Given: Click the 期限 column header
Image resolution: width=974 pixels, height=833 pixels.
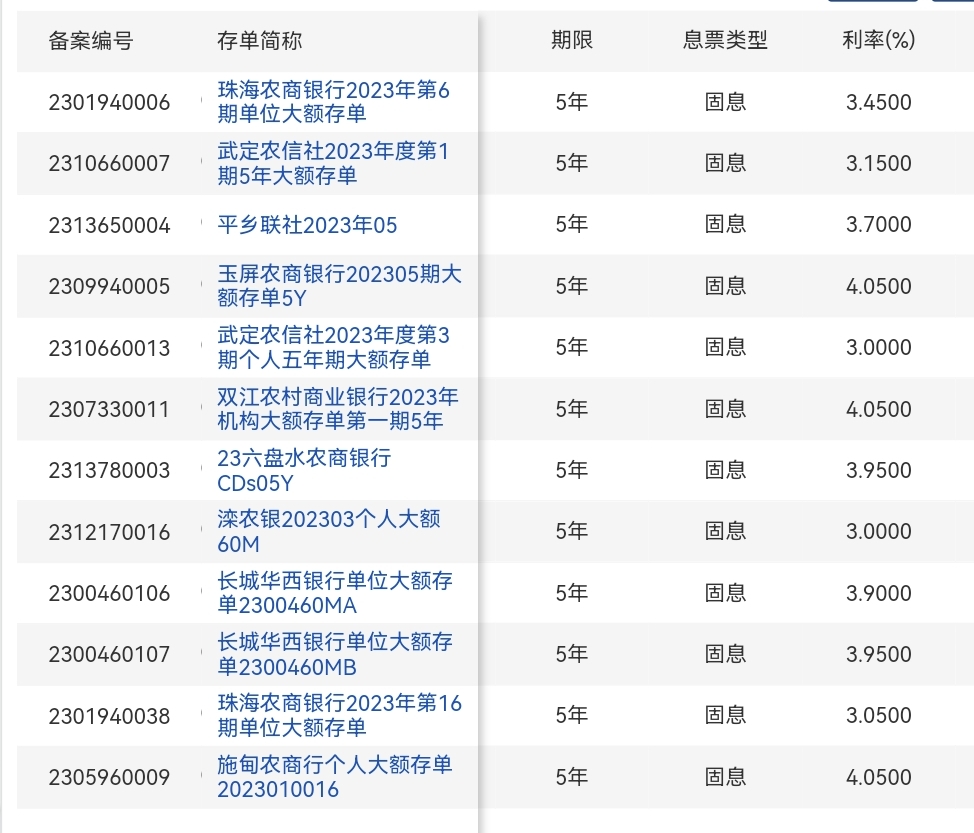Looking at the screenshot, I should pos(572,40).
